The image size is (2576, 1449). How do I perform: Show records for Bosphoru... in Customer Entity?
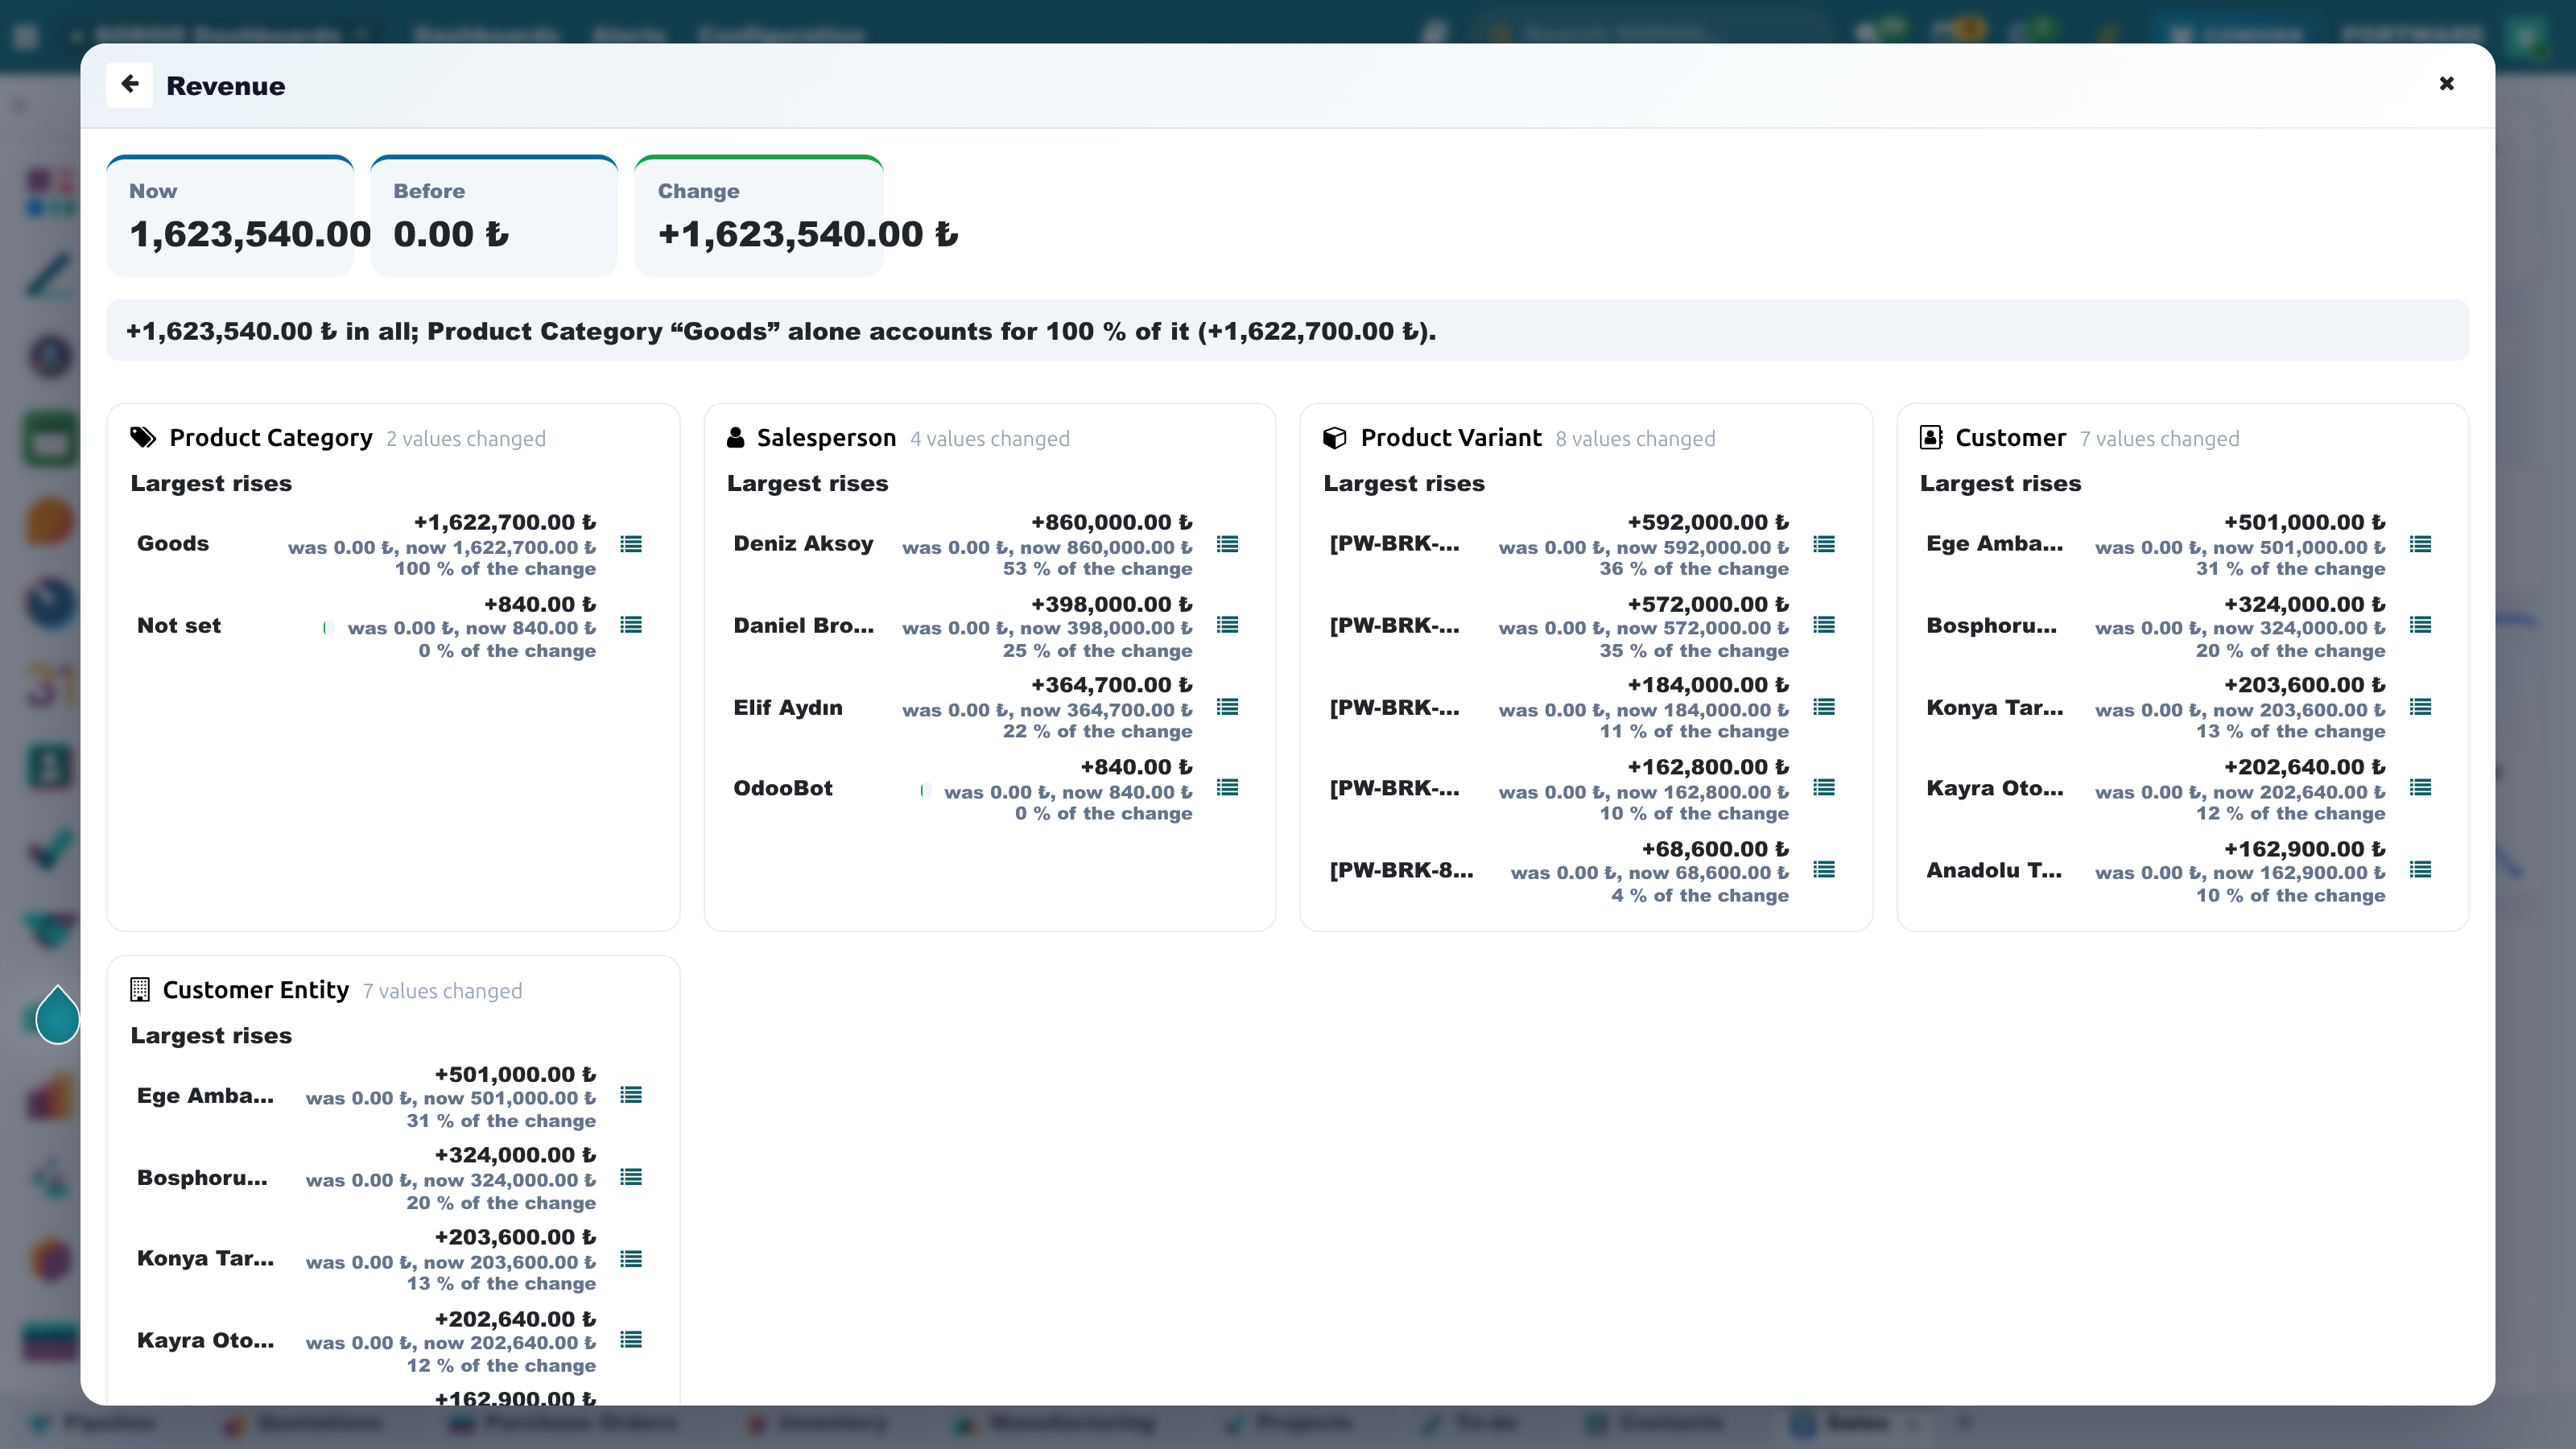[631, 1177]
